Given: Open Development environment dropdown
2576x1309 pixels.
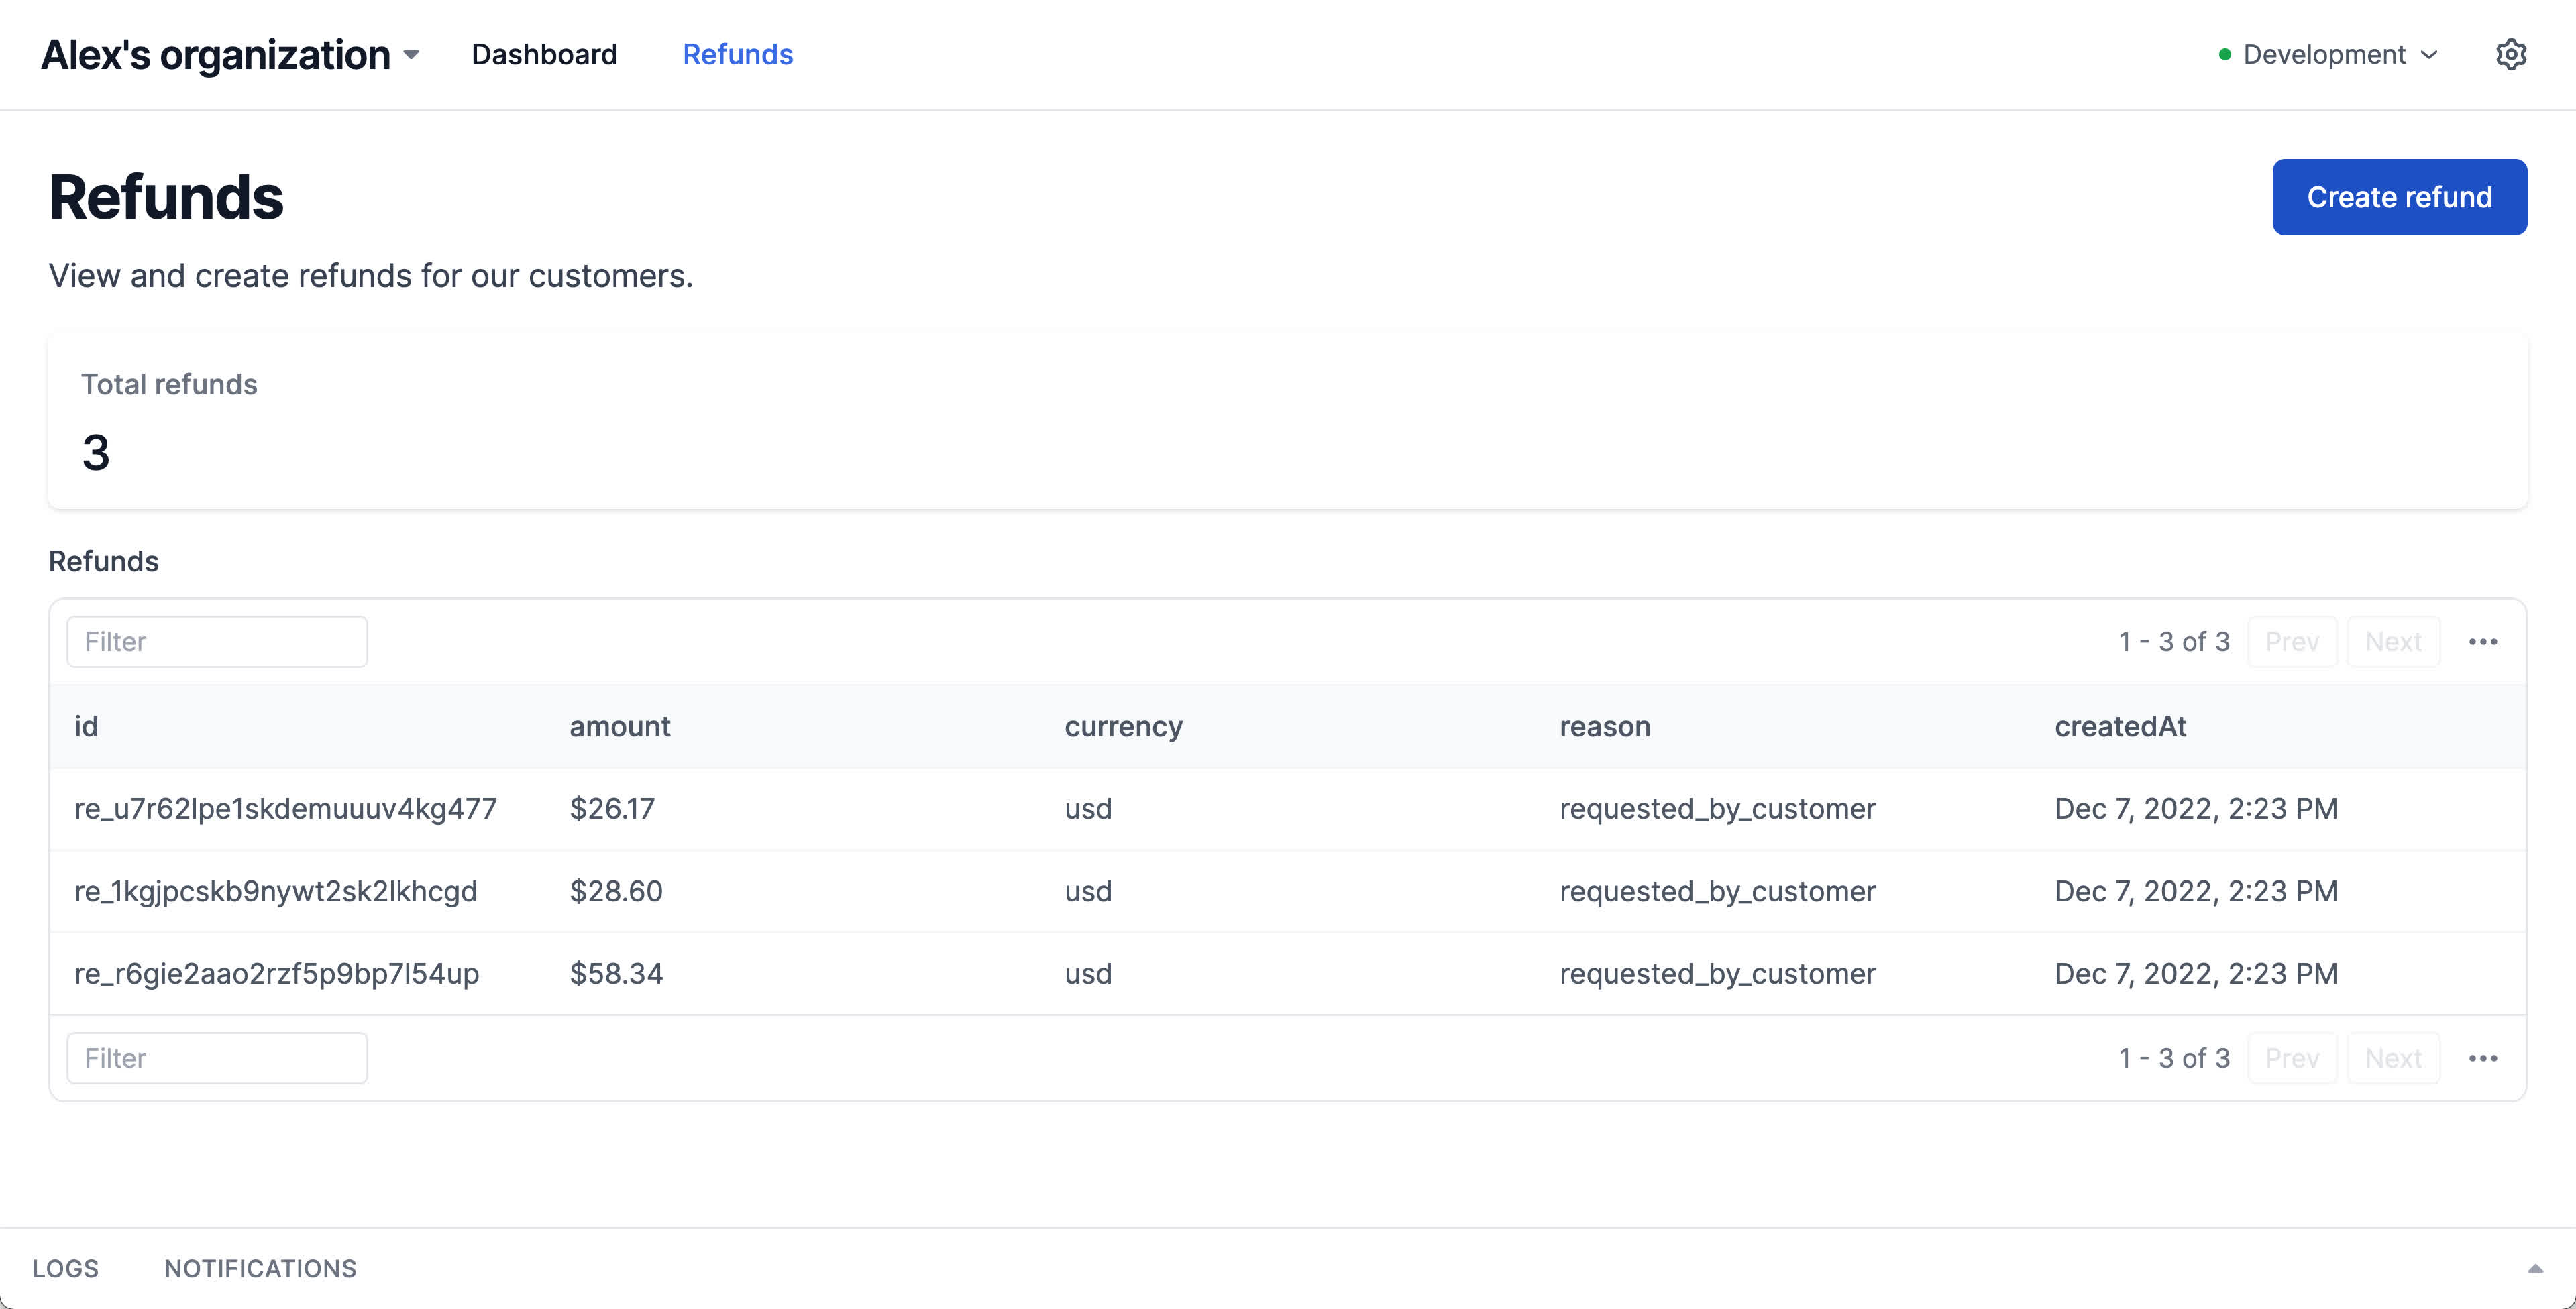Looking at the screenshot, I should pyautogui.click(x=2328, y=55).
